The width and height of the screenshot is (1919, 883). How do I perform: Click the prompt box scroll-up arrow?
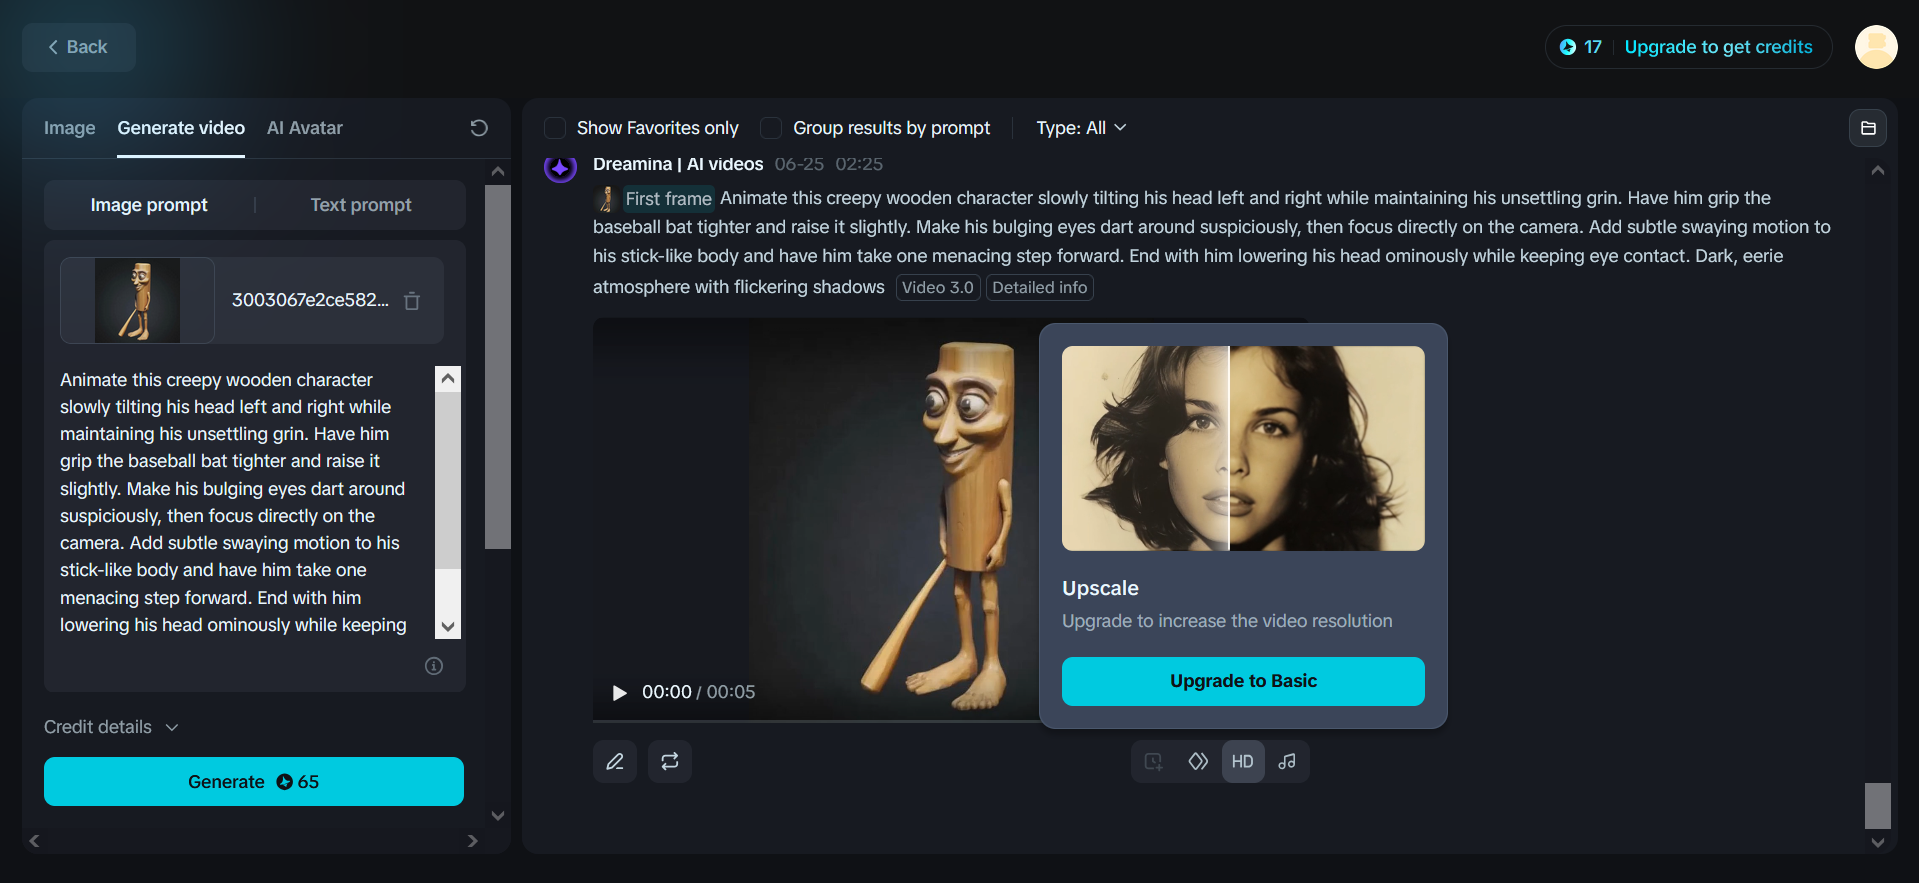tap(448, 378)
